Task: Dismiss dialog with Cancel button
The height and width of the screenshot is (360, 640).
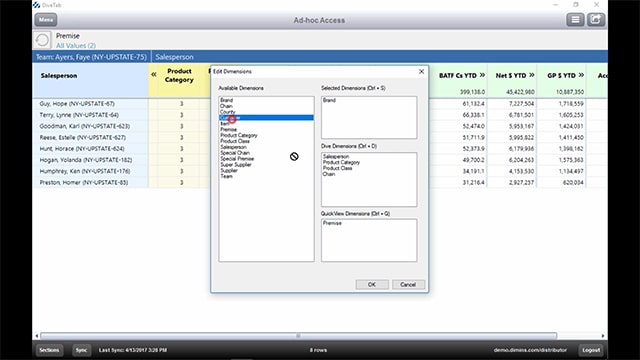Action: pos(408,284)
